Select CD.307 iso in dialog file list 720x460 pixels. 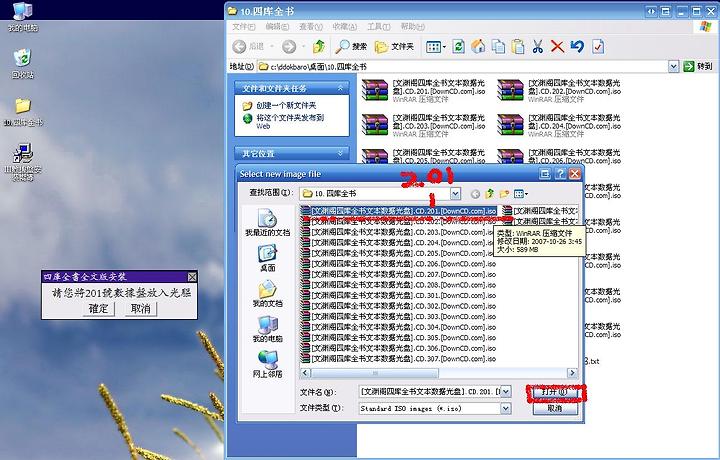399,359
